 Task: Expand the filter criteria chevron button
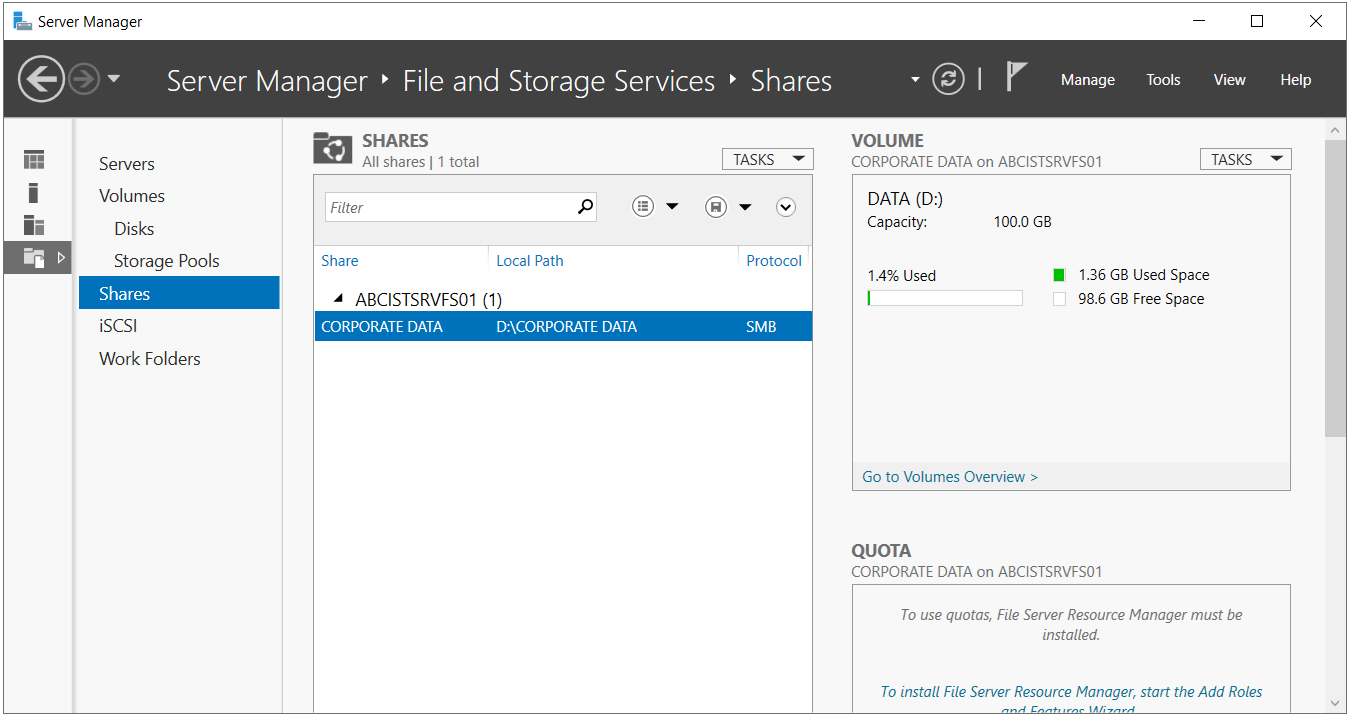pyautogui.click(x=786, y=207)
